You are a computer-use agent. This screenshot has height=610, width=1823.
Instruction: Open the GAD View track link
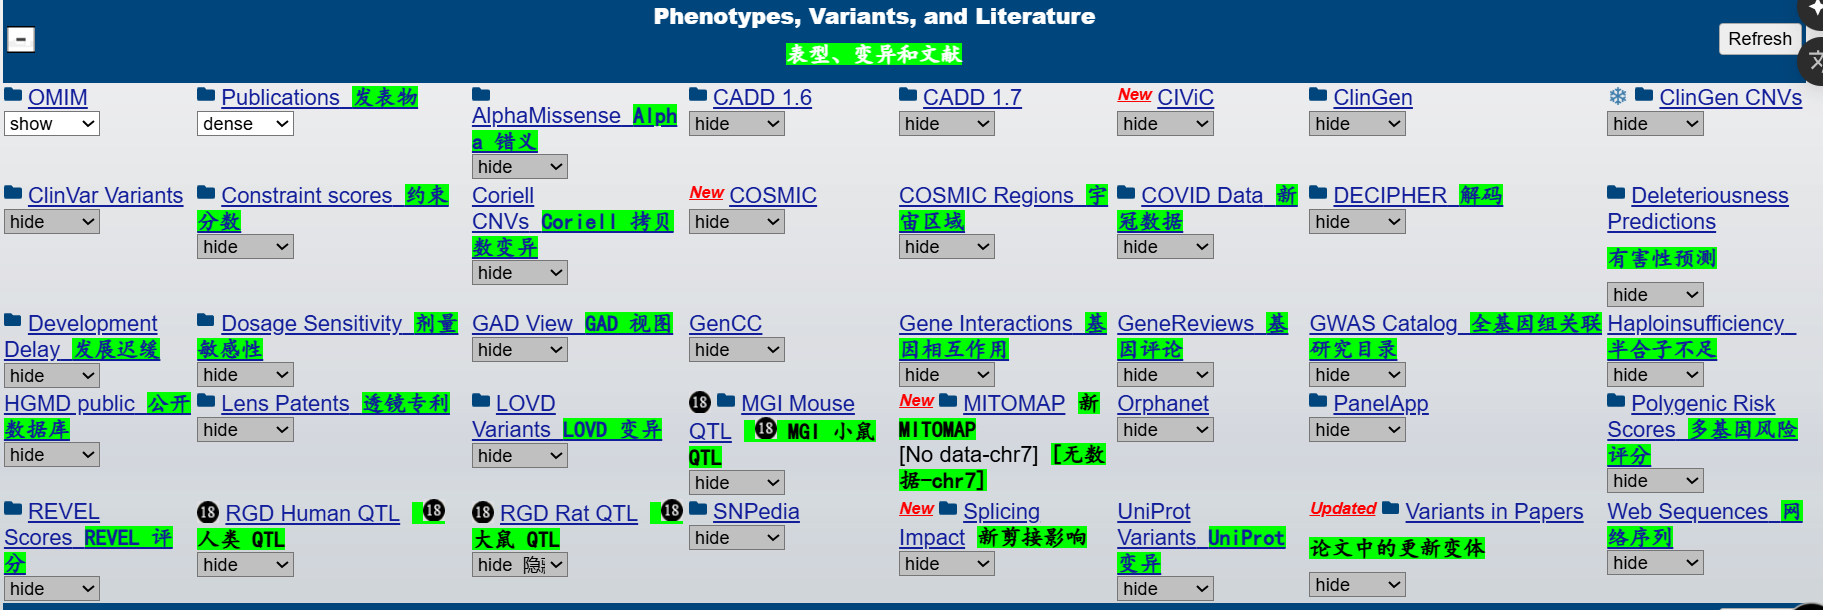522,324
